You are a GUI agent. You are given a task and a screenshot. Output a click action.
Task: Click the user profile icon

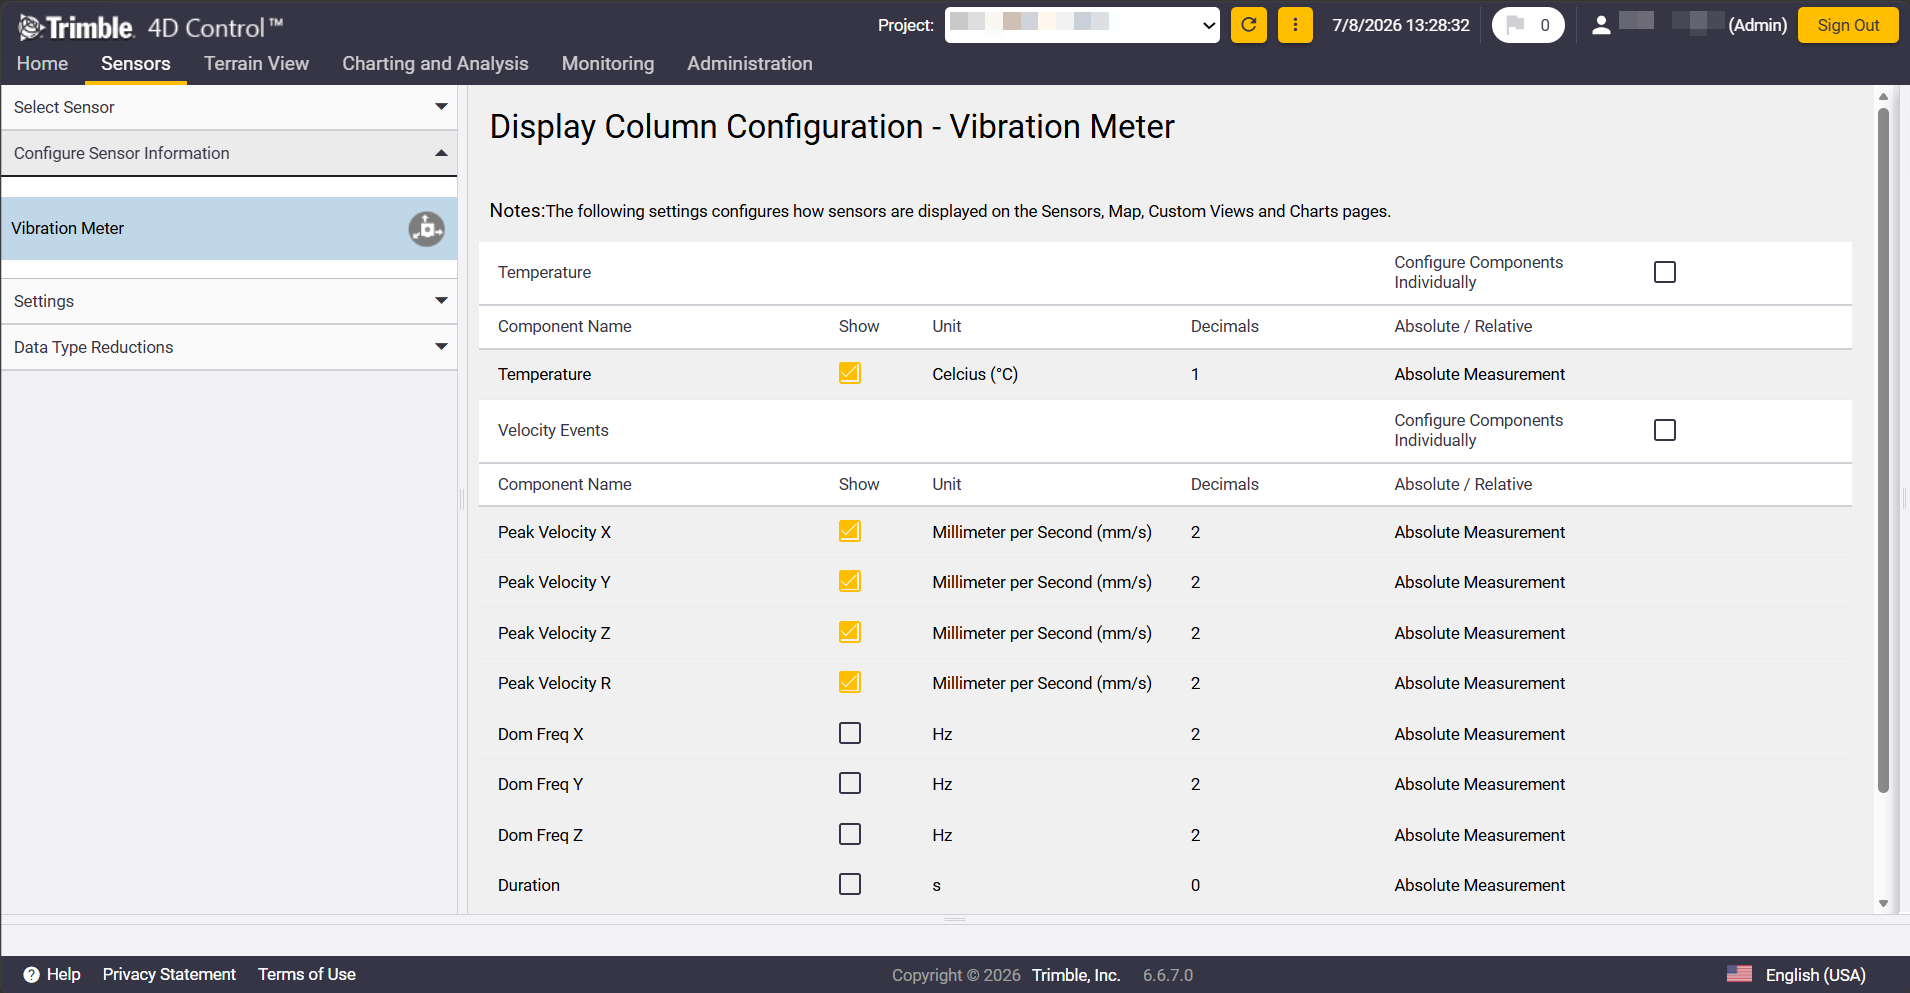click(x=1601, y=25)
